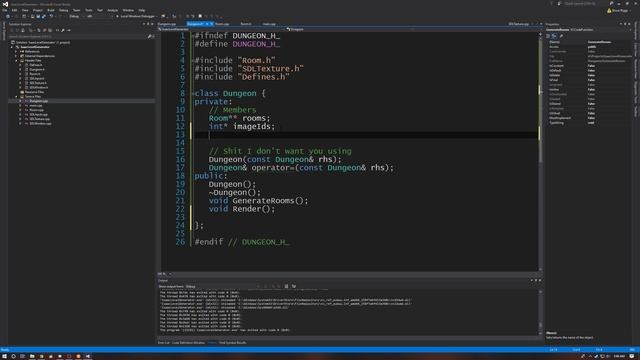The height and width of the screenshot is (360, 640).
Task: Open the SDLTexture.cpp preview tab
Action: [519, 24]
